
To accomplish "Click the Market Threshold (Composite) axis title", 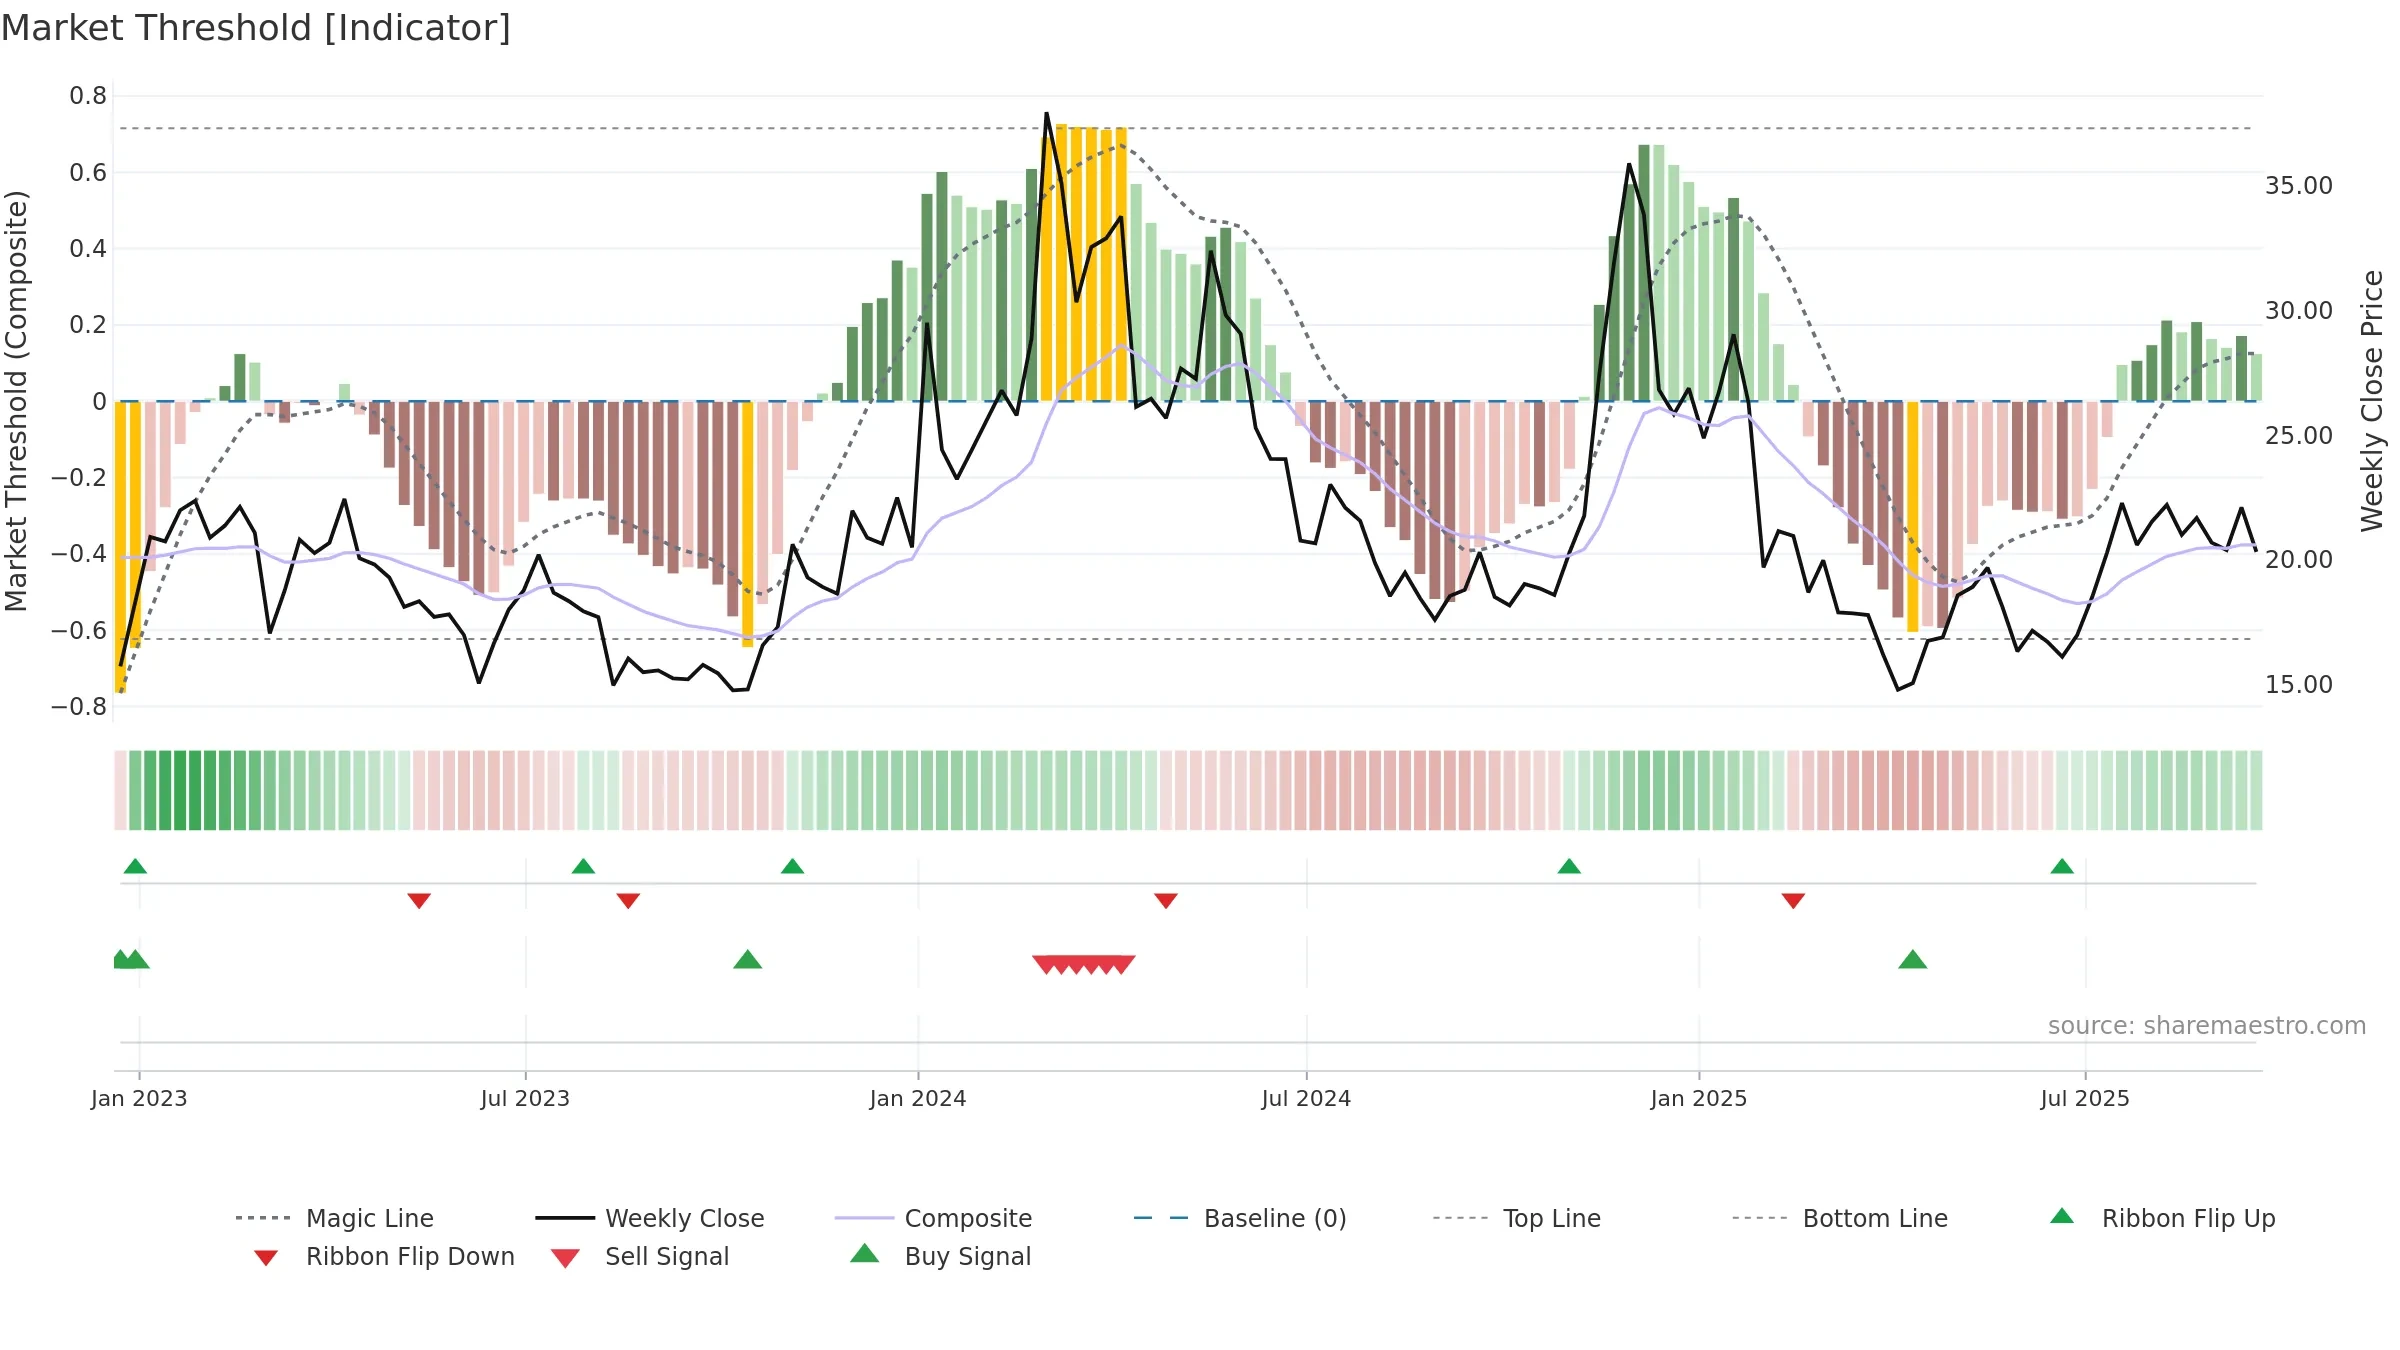I will (16, 400).
